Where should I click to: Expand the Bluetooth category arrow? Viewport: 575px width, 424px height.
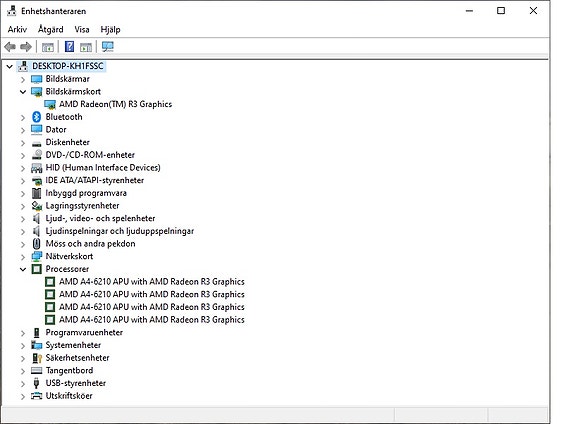[x=23, y=118]
